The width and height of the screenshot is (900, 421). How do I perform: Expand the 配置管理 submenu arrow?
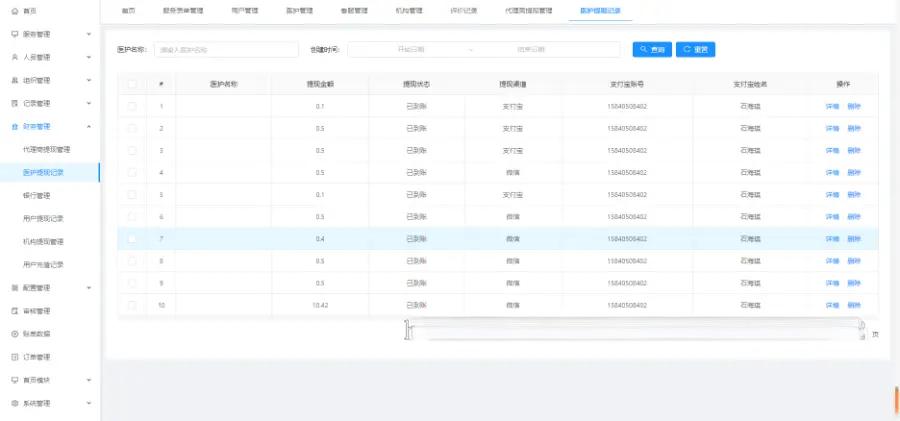pyautogui.click(x=88, y=288)
